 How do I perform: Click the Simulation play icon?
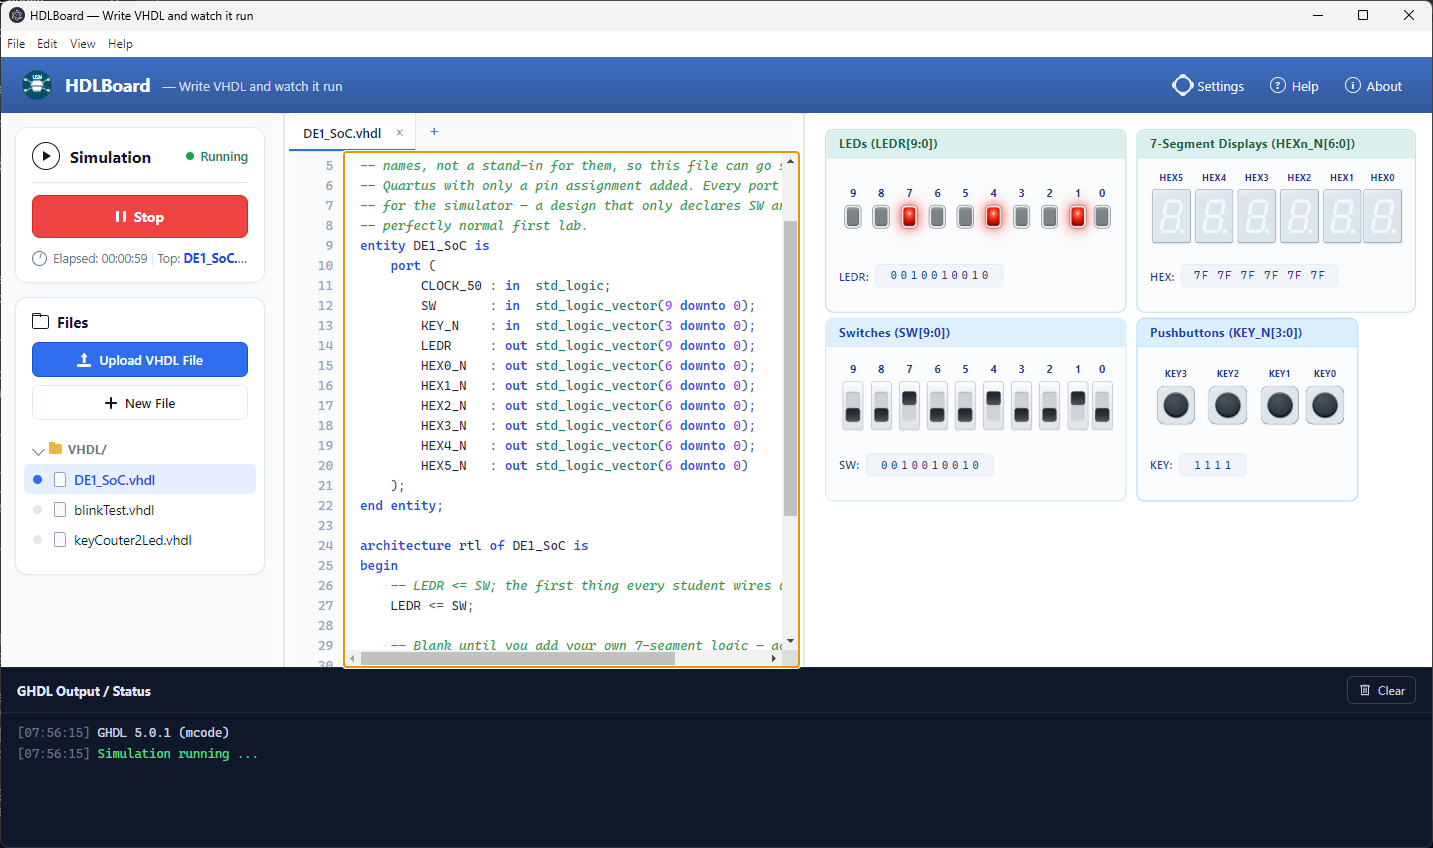pos(46,157)
